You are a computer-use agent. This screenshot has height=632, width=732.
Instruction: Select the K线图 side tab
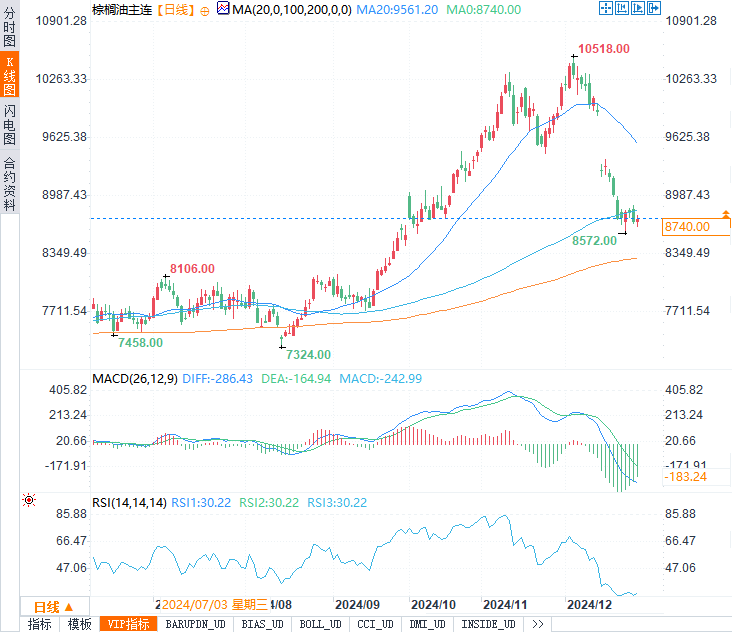[x=9, y=76]
